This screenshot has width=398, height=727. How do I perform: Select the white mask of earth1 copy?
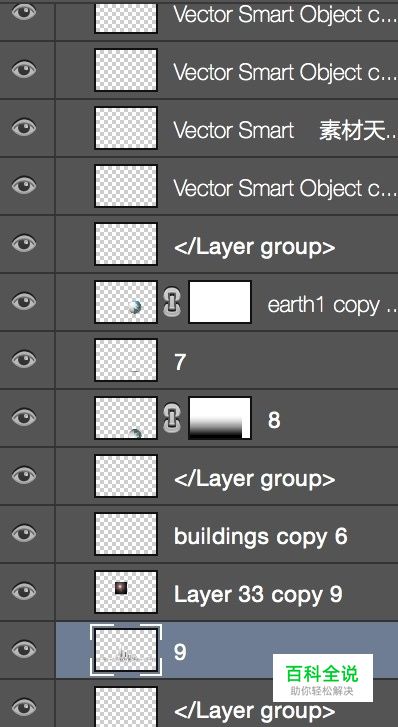click(x=220, y=302)
